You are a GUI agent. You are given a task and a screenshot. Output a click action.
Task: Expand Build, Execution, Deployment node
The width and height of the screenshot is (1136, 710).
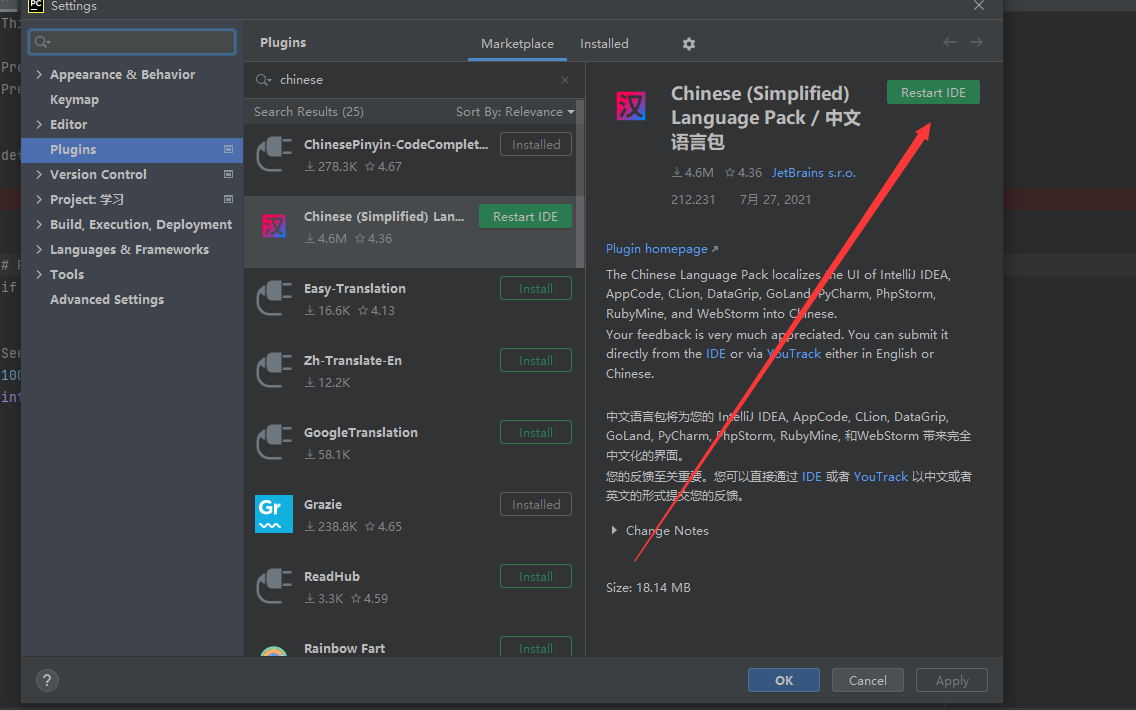tap(39, 224)
